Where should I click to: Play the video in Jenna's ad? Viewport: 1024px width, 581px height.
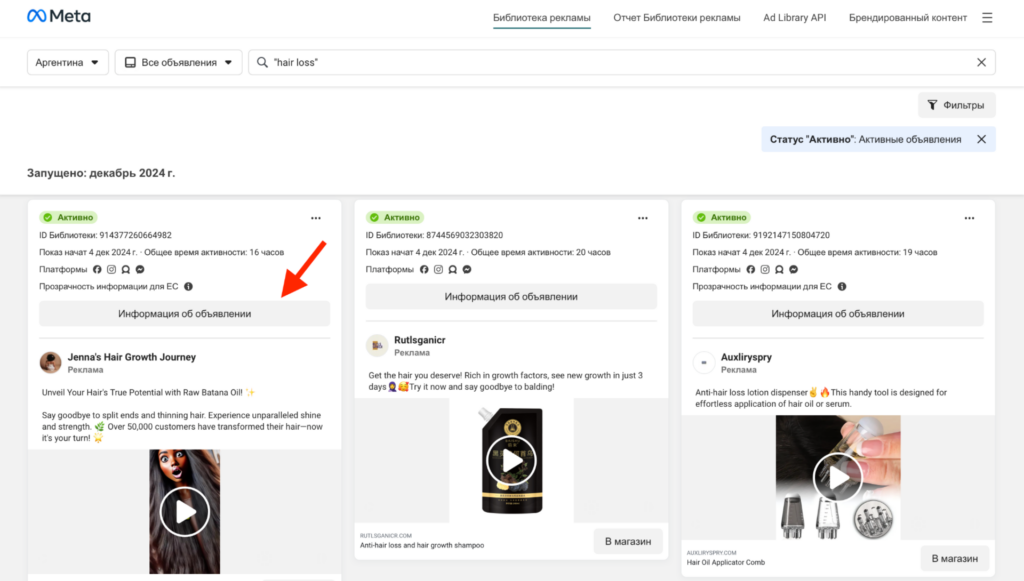184,511
